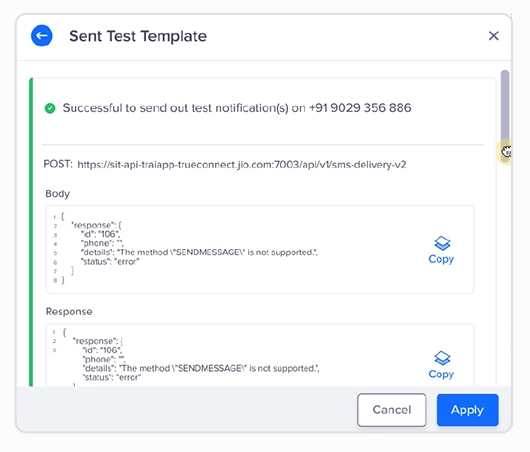
Task: Click the "status": "error" line in Body
Action: [110, 261]
